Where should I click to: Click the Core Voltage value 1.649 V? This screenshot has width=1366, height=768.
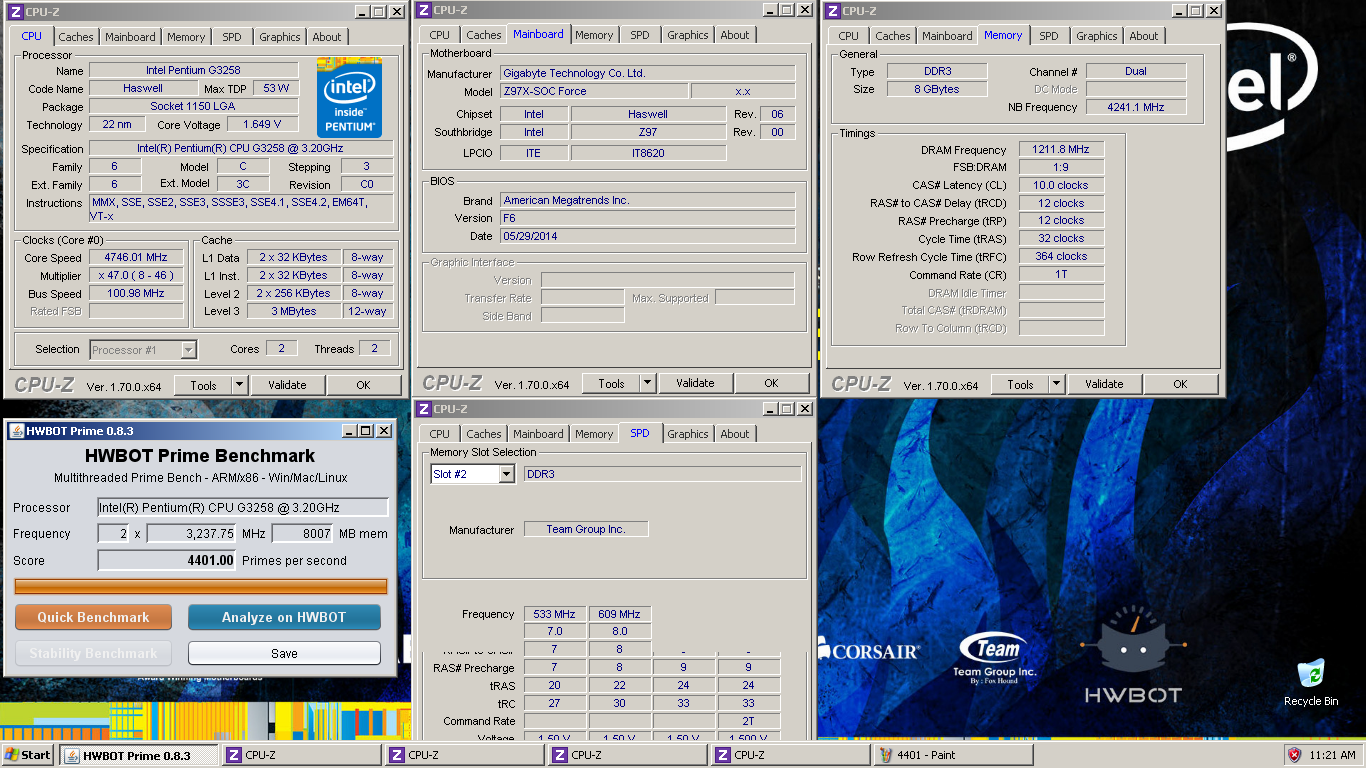coord(263,125)
